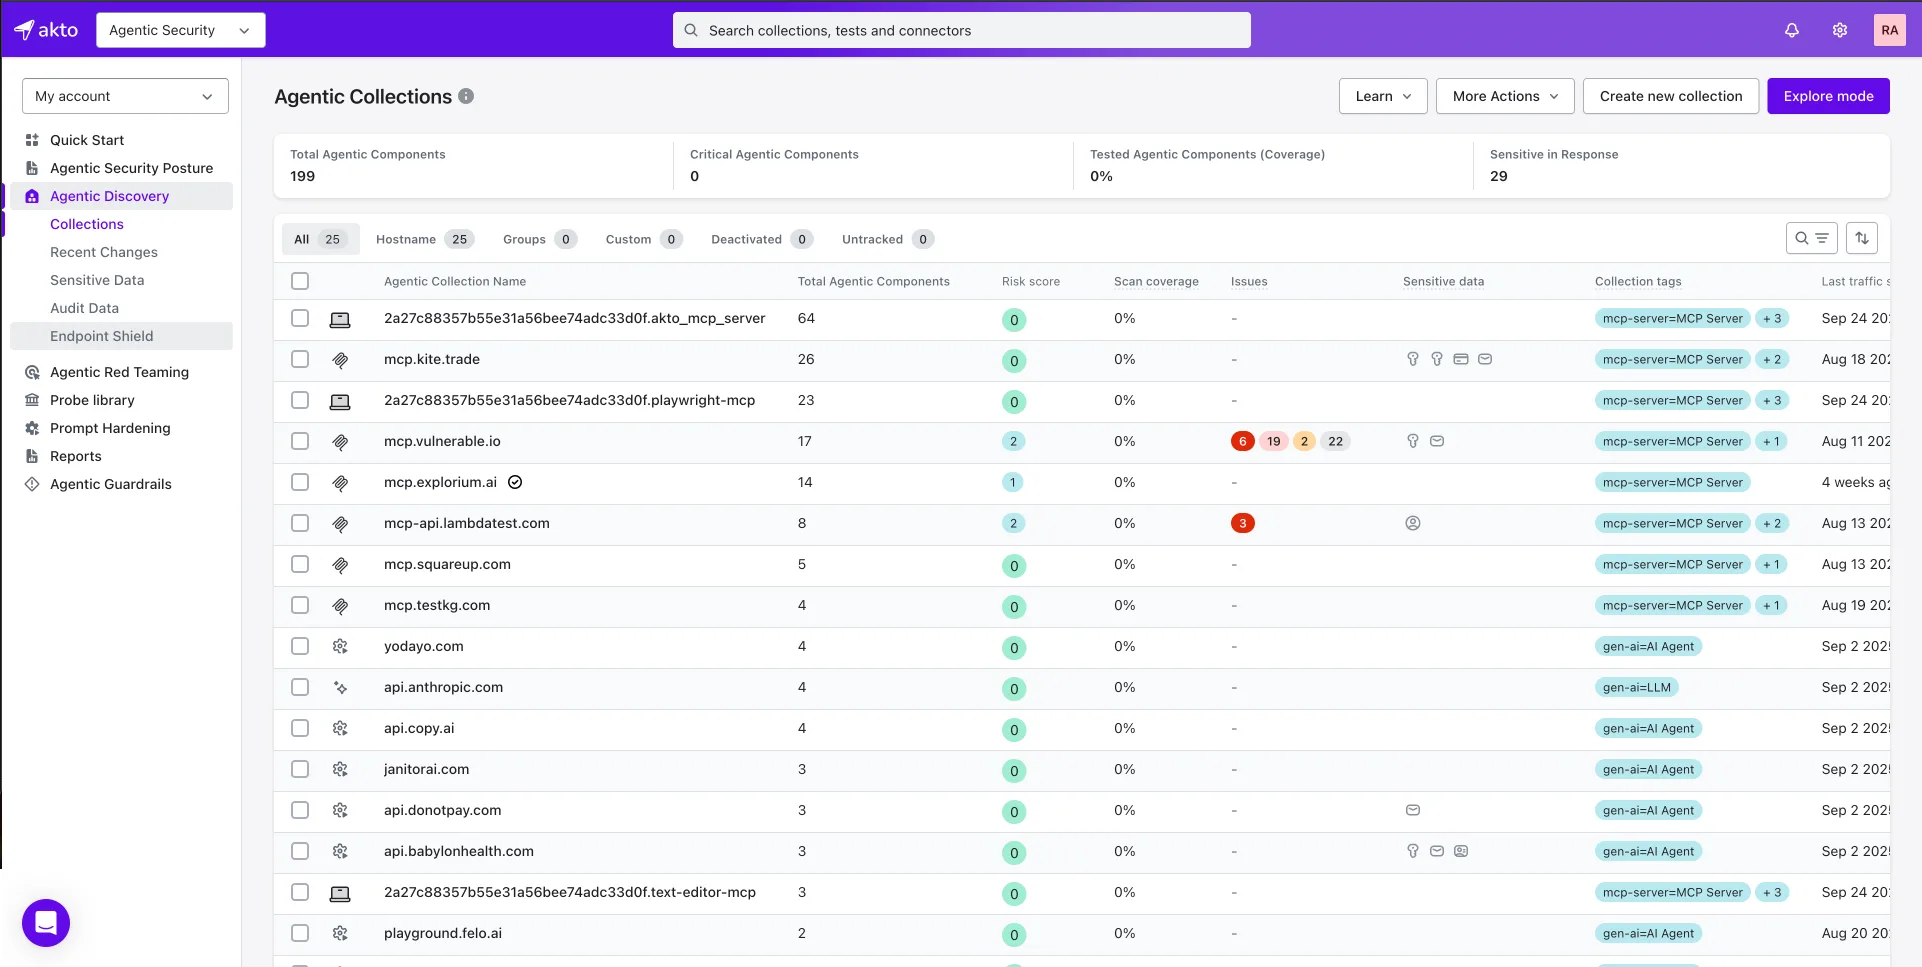The width and height of the screenshot is (1922, 967).
Task: Open Agentic Red Teaming in sidebar
Action: click(x=119, y=372)
